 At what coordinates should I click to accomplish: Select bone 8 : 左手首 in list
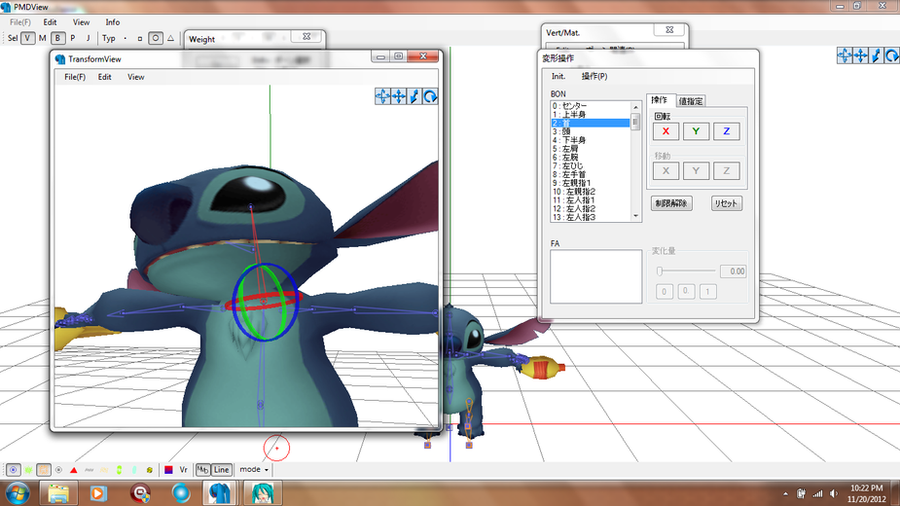[x=590, y=174]
